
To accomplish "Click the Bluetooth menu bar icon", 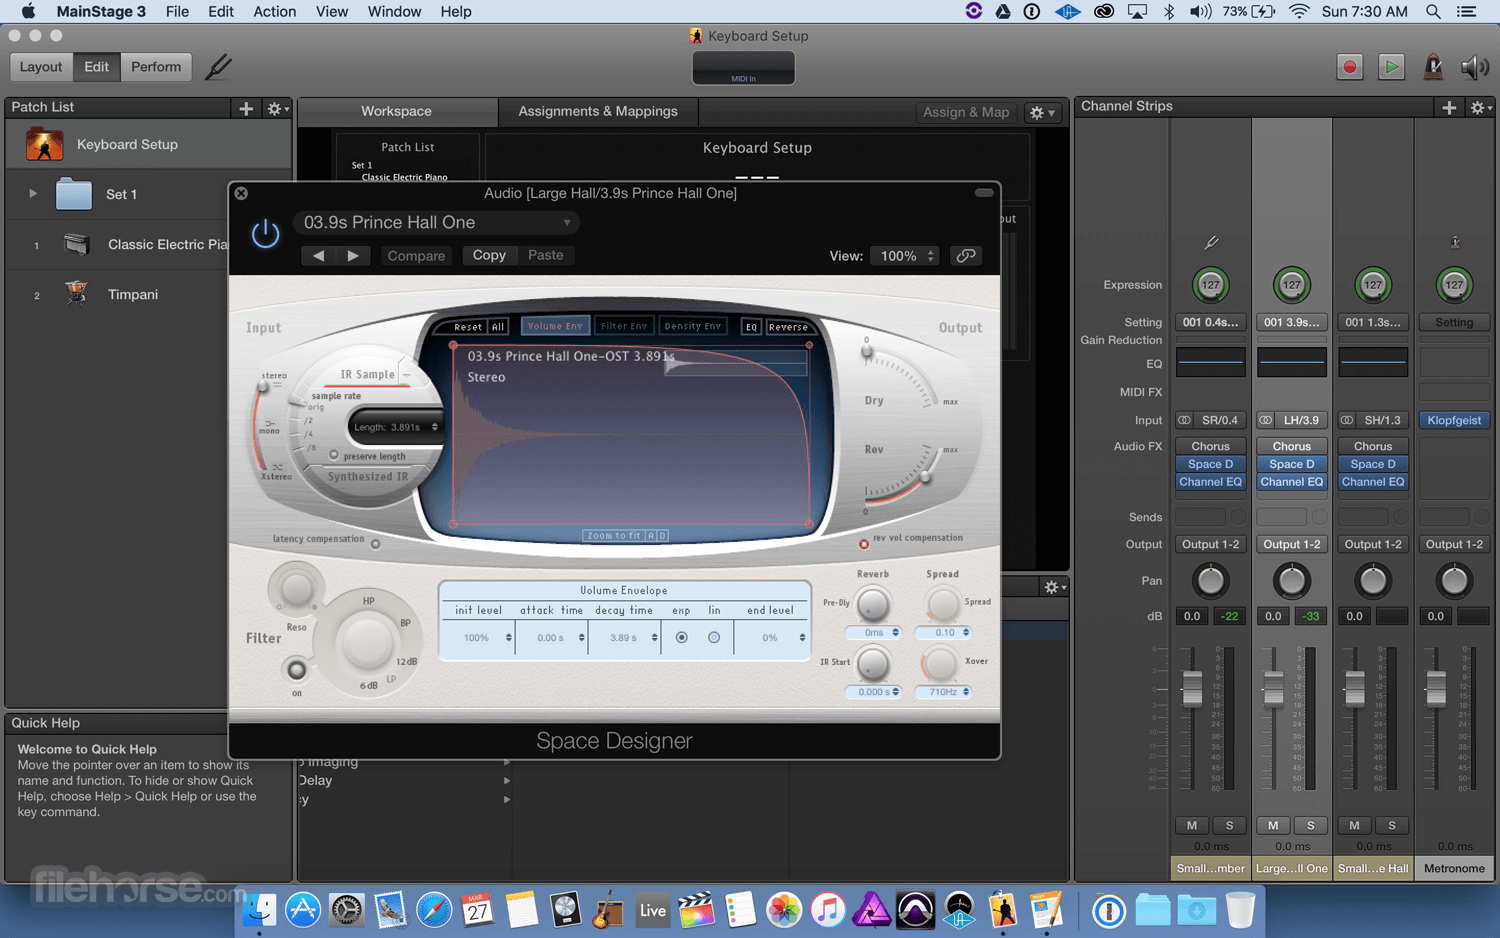I will [1168, 12].
